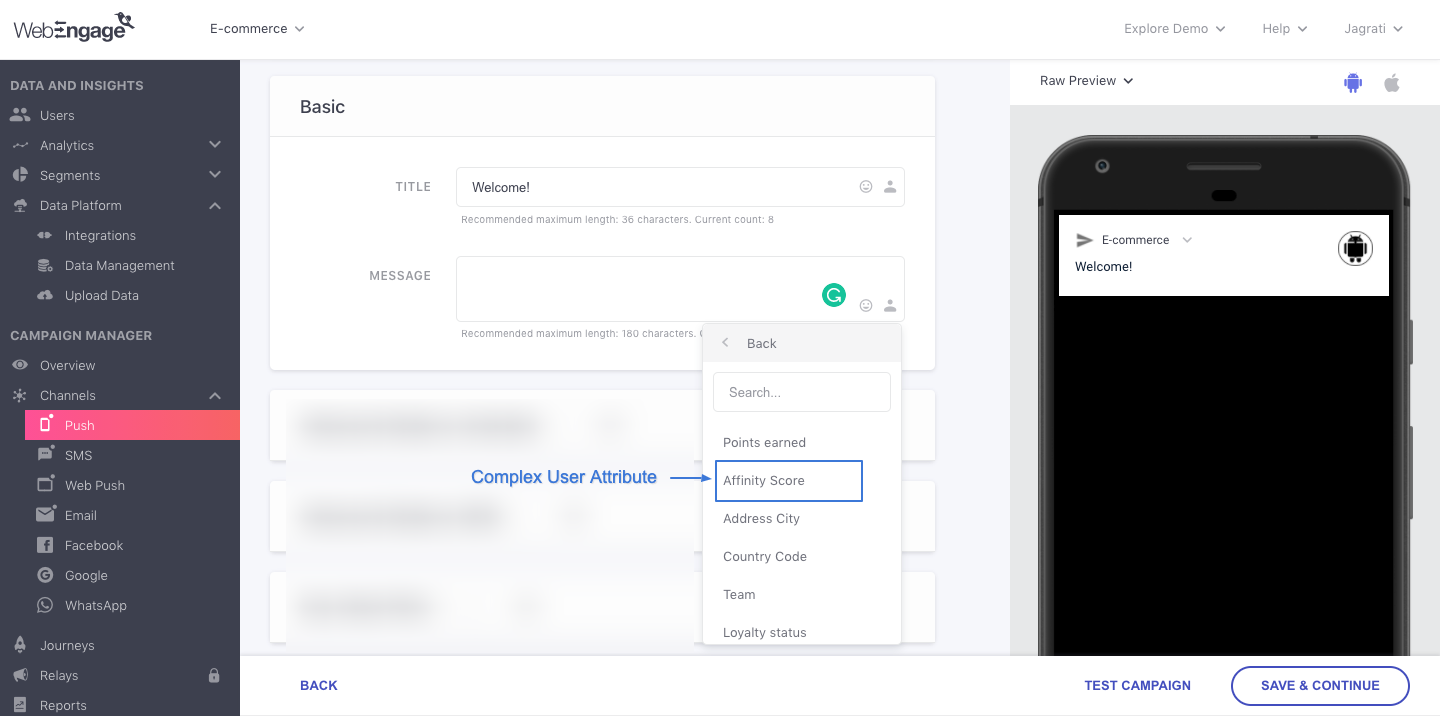Open the Help dropdown menu

pos(1285,29)
